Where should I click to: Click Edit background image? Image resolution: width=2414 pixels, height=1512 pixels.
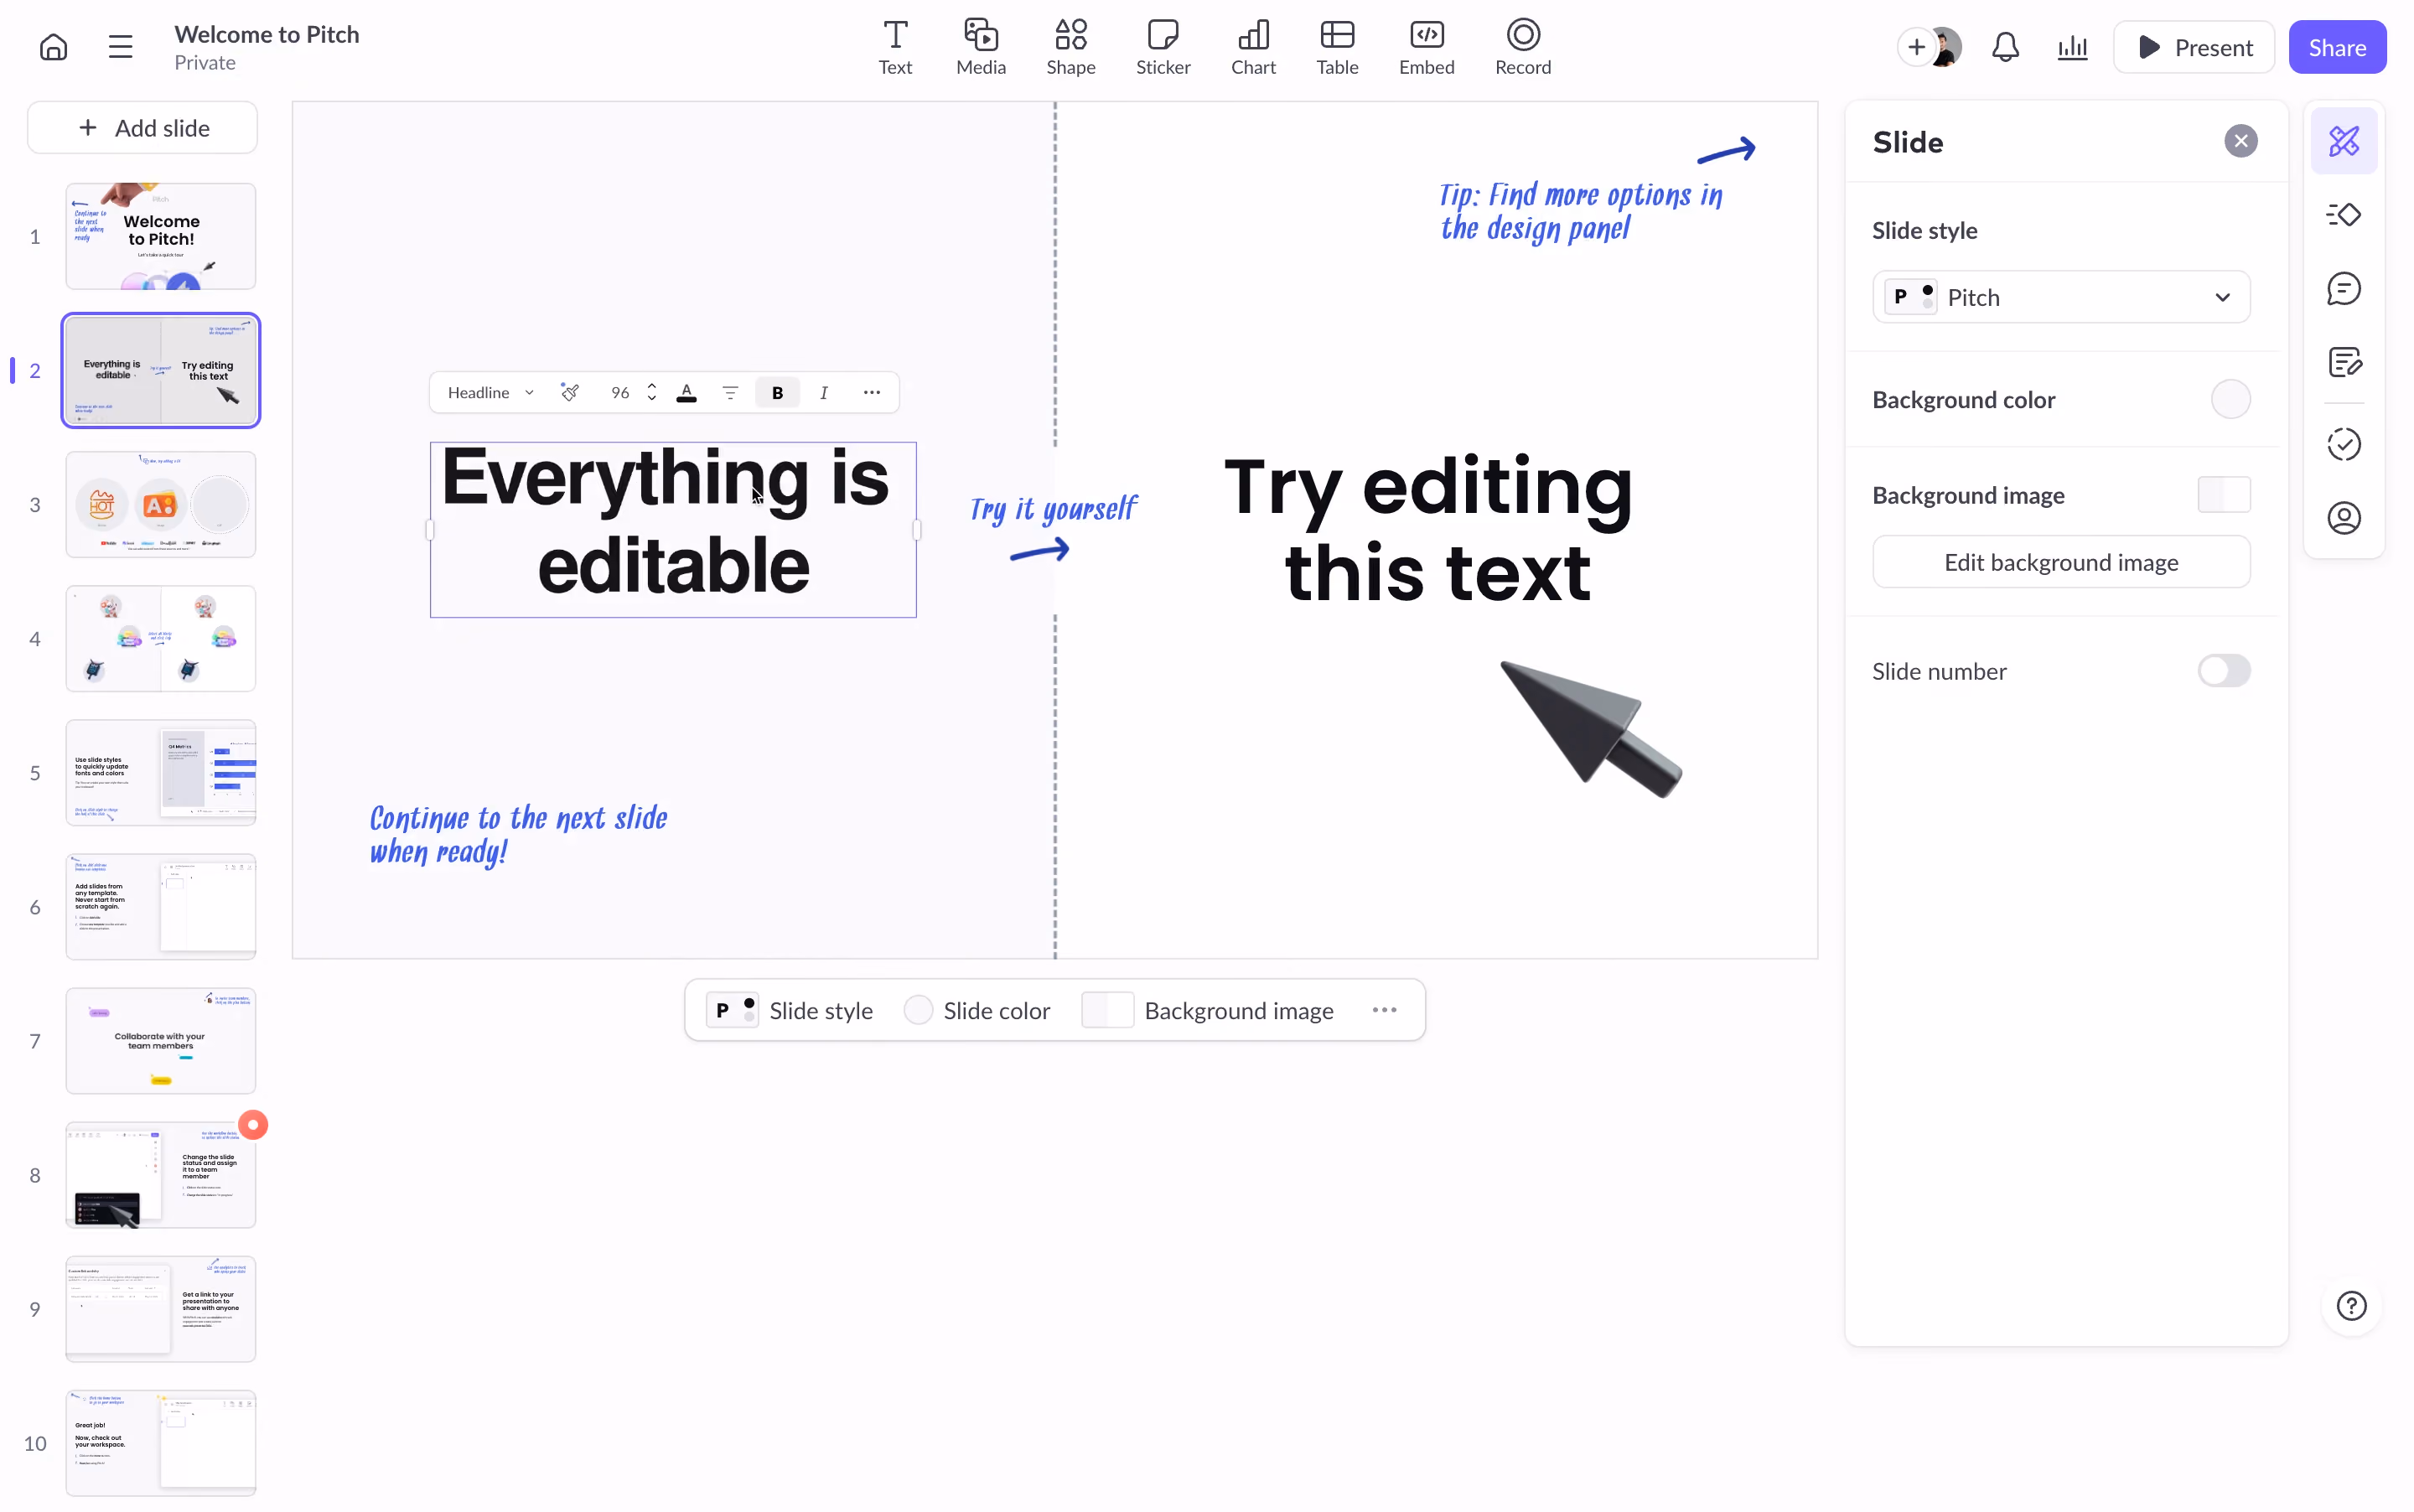coord(2060,562)
